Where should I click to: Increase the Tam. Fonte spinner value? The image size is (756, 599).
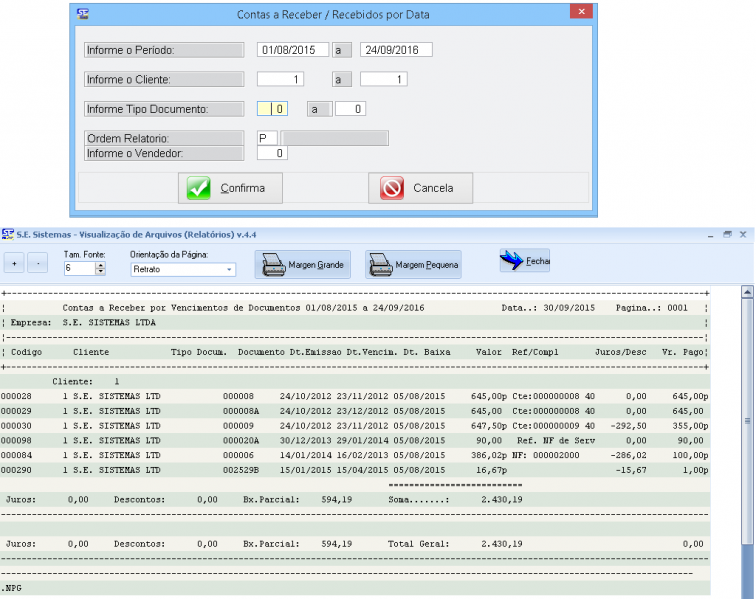(x=100, y=264)
